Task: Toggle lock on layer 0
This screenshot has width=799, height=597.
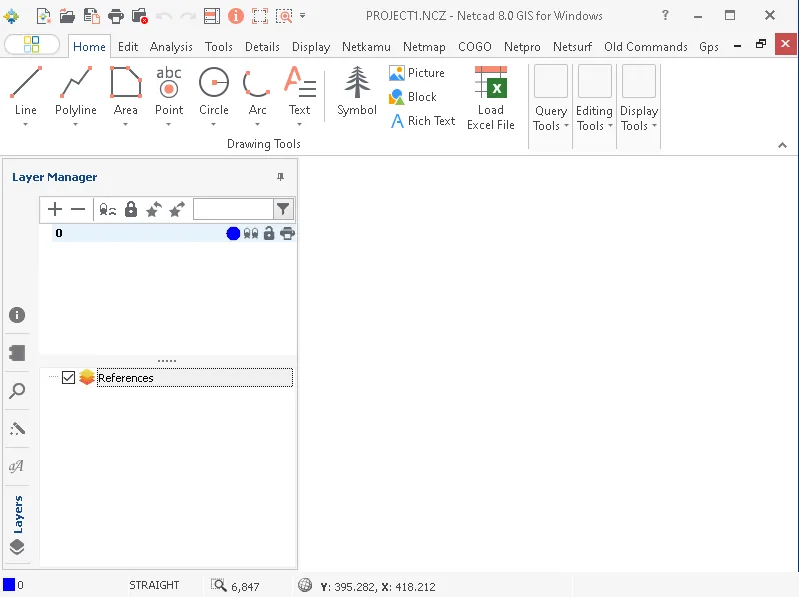Action: click(x=269, y=233)
